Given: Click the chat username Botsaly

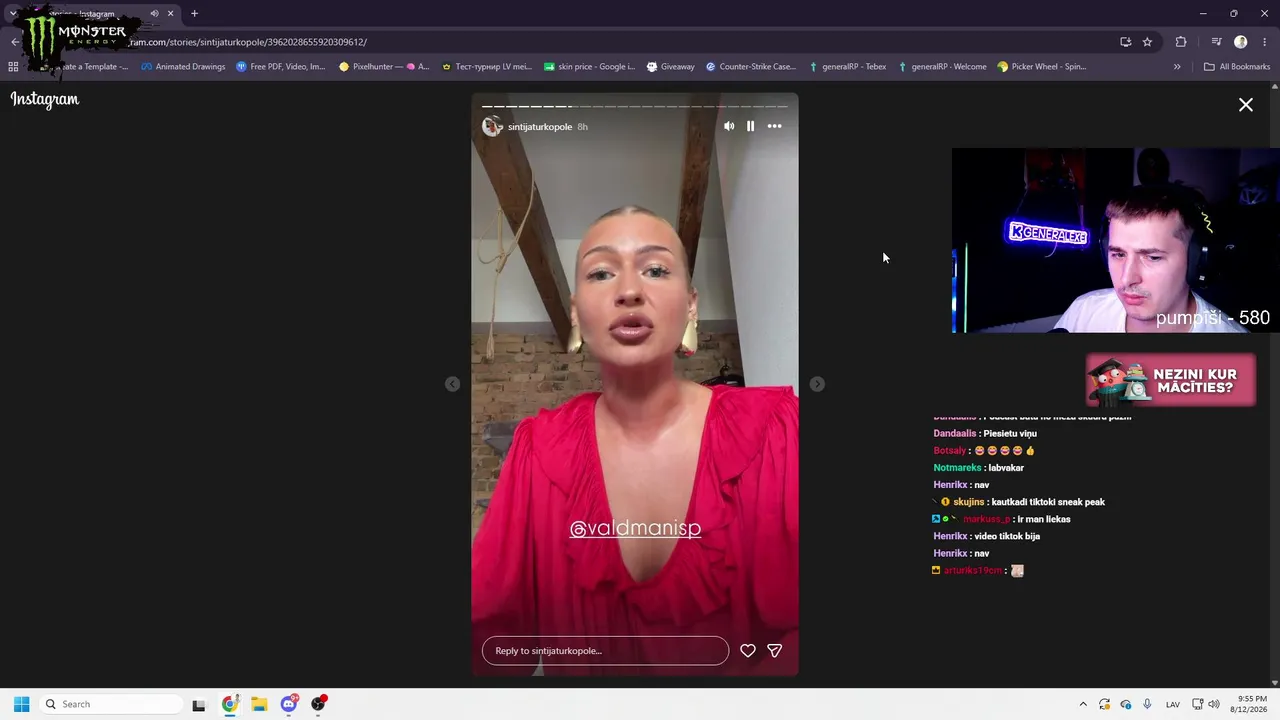Looking at the screenshot, I should coord(949,450).
